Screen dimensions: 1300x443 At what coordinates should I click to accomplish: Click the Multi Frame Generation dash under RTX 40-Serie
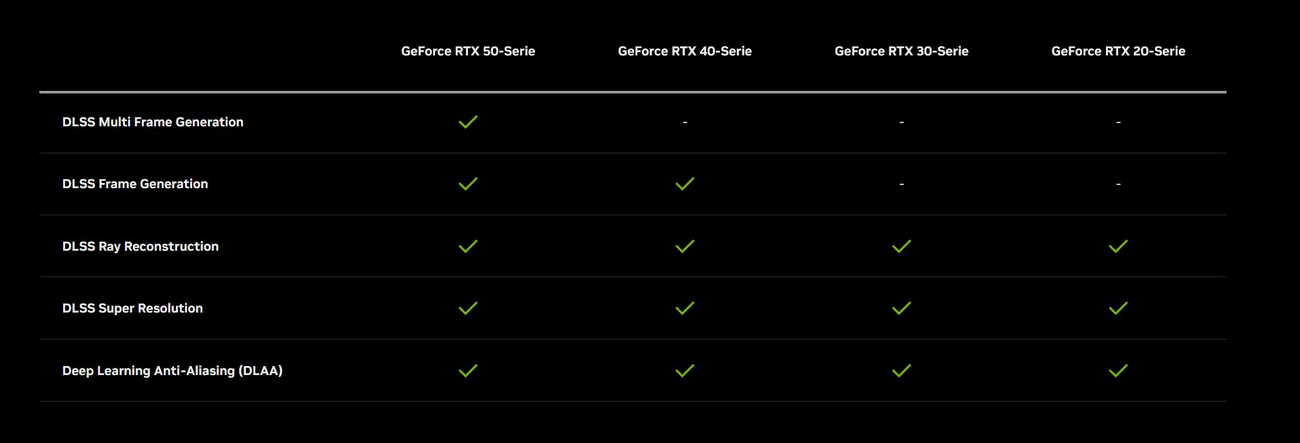pyautogui.click(x=685, y=122)
